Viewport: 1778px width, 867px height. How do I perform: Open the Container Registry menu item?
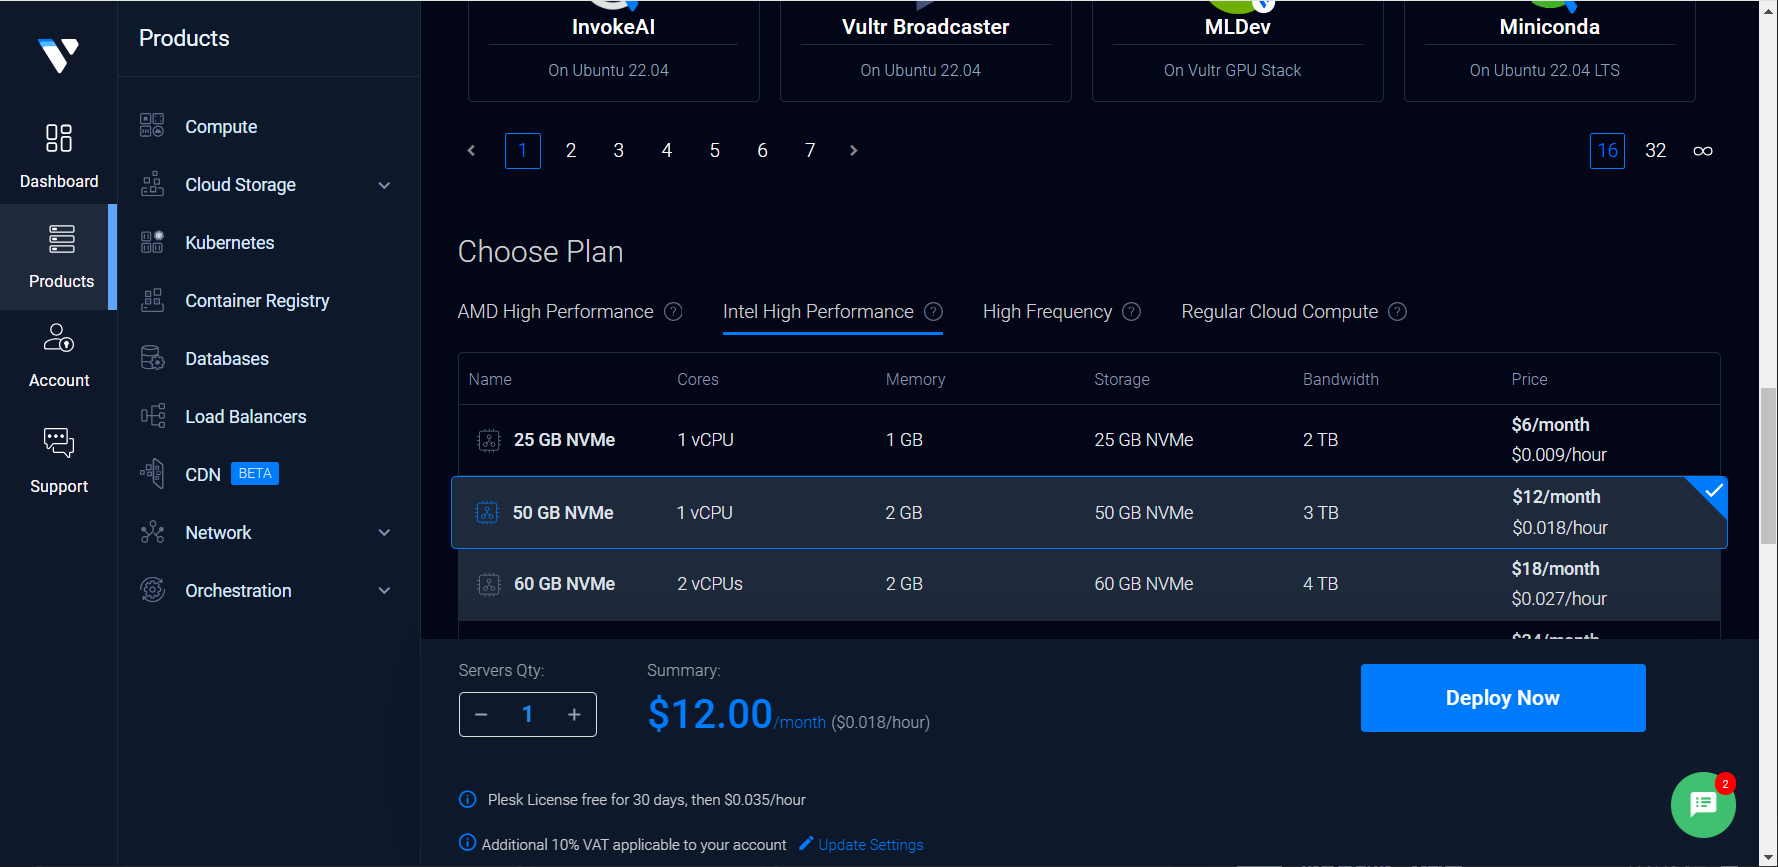click(257, 301)
